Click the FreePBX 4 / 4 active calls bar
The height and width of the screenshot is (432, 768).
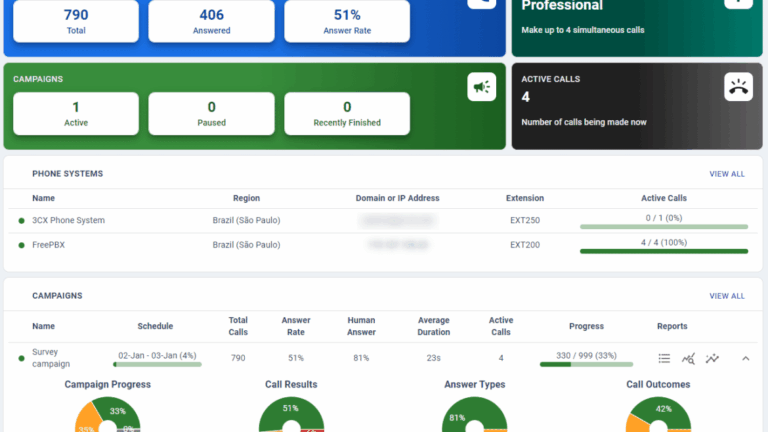pos(664,250)
